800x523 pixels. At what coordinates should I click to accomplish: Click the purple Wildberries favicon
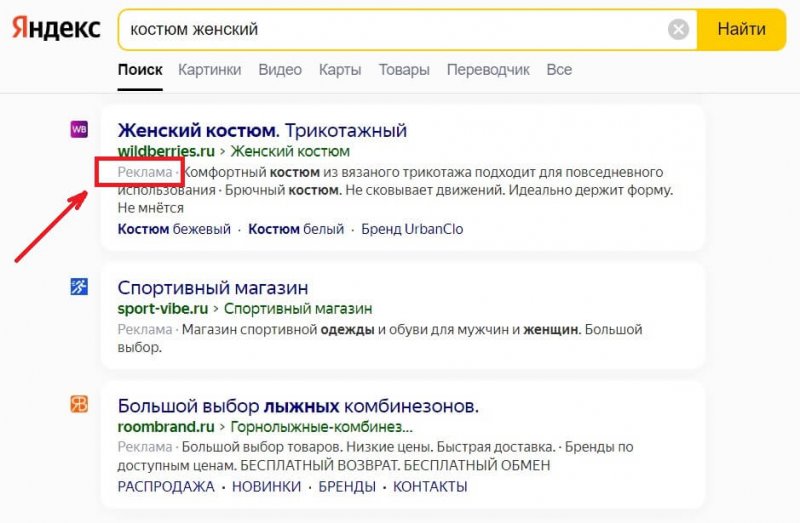click(x=78, y=129)
